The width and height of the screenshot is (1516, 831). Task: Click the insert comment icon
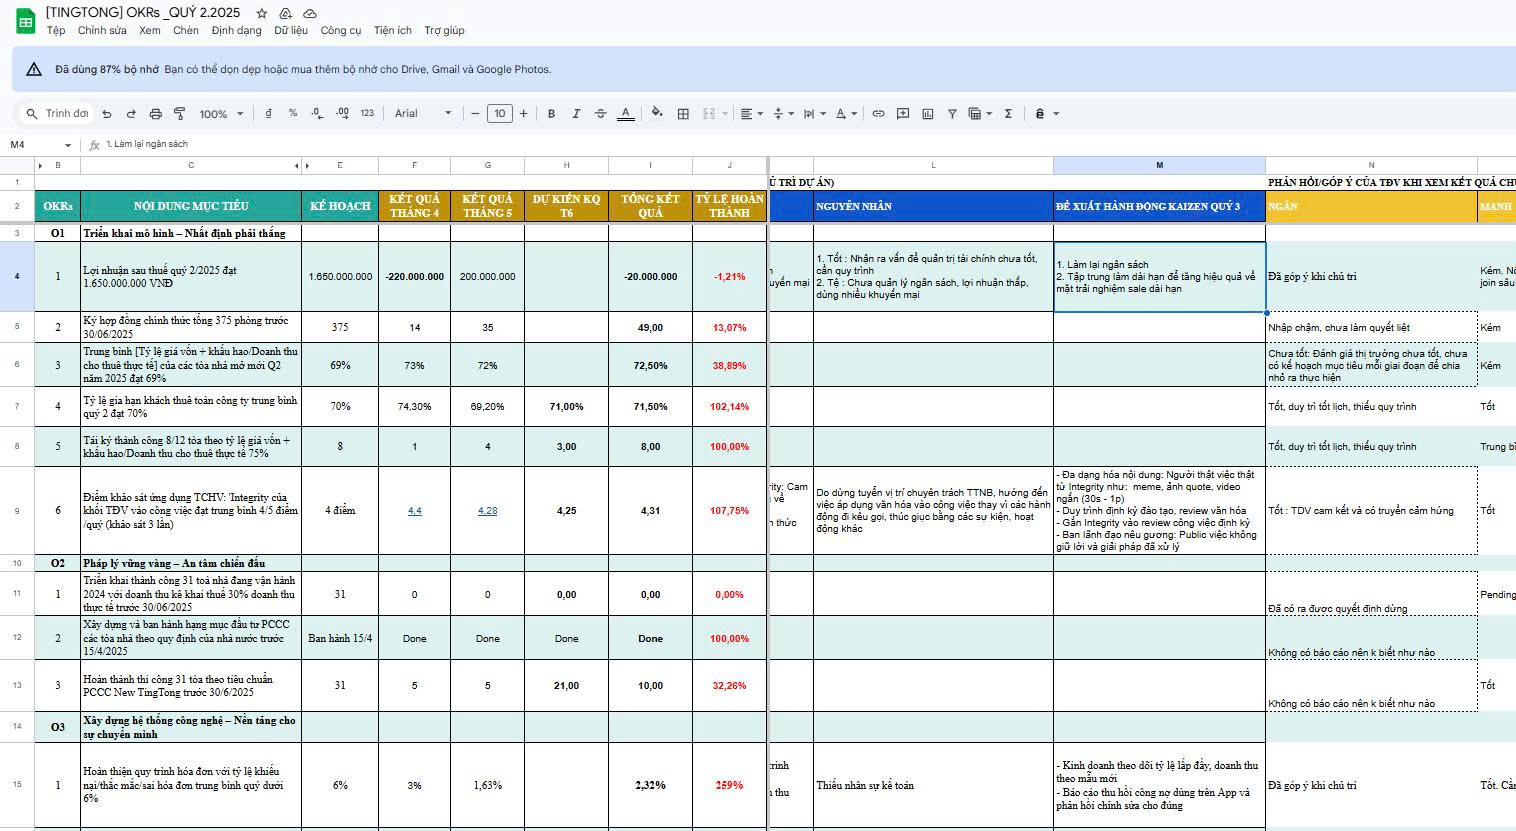[903, 114]
